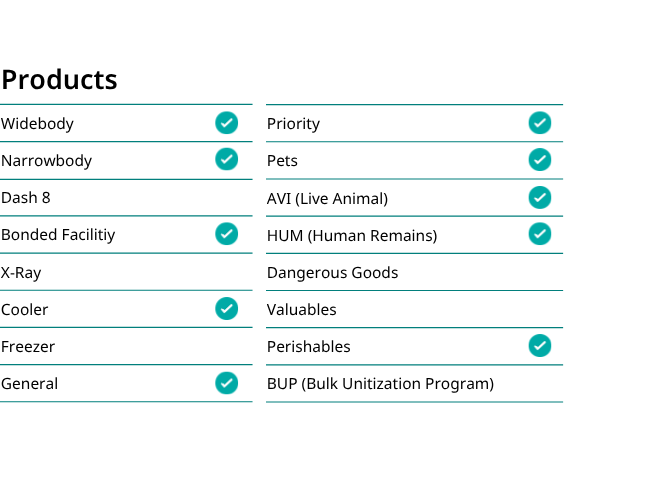Click the Perishables checkmark icon
Screen dimensions: 650x500
540,346
